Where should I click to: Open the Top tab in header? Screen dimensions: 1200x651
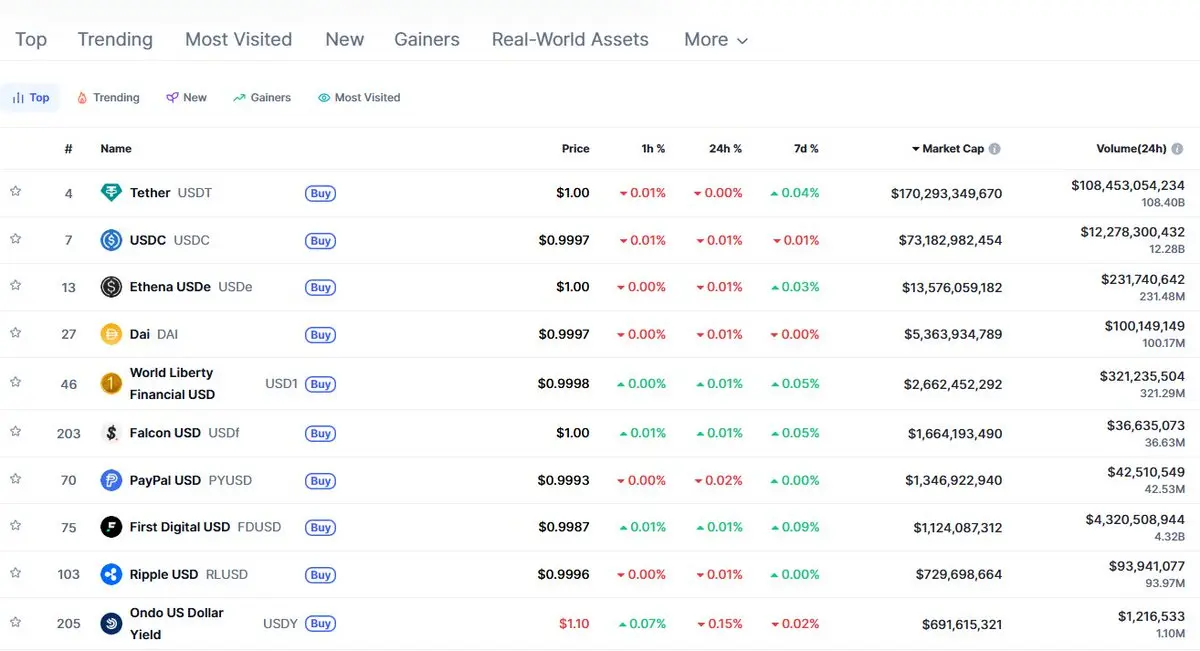tap(31, 40)
